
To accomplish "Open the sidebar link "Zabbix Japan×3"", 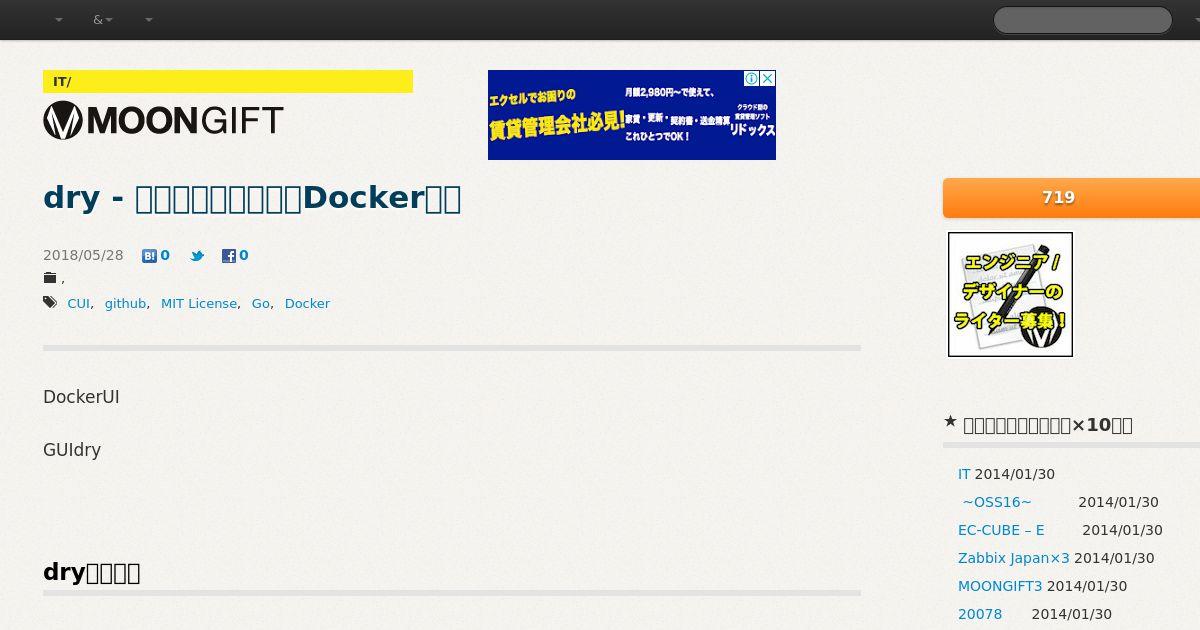I will point(1014,558).
